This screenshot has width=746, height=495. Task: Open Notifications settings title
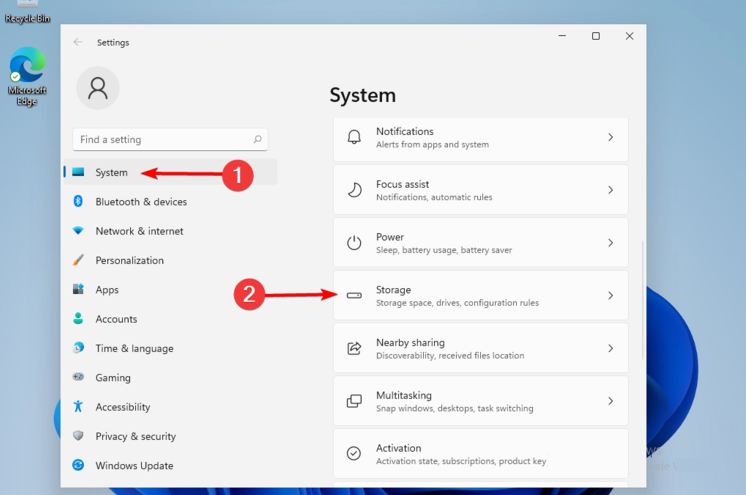[x=405, y=131]
